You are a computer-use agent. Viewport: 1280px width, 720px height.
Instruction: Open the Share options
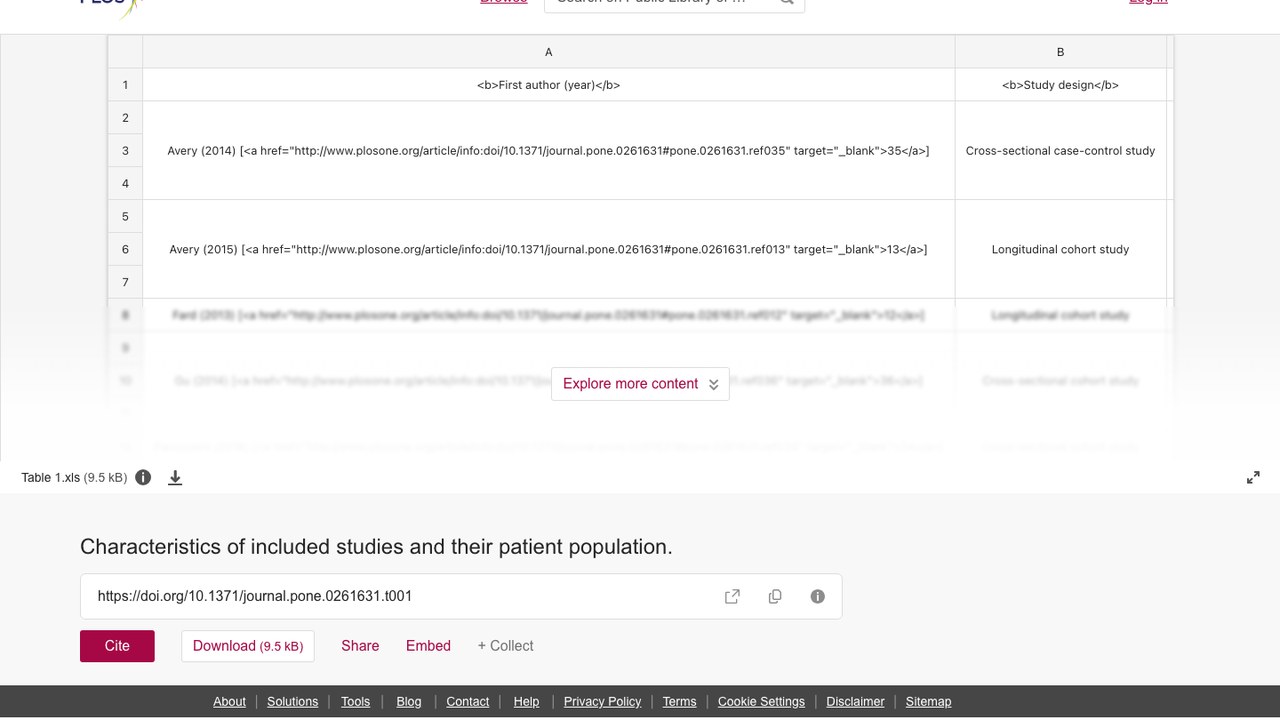360,646
